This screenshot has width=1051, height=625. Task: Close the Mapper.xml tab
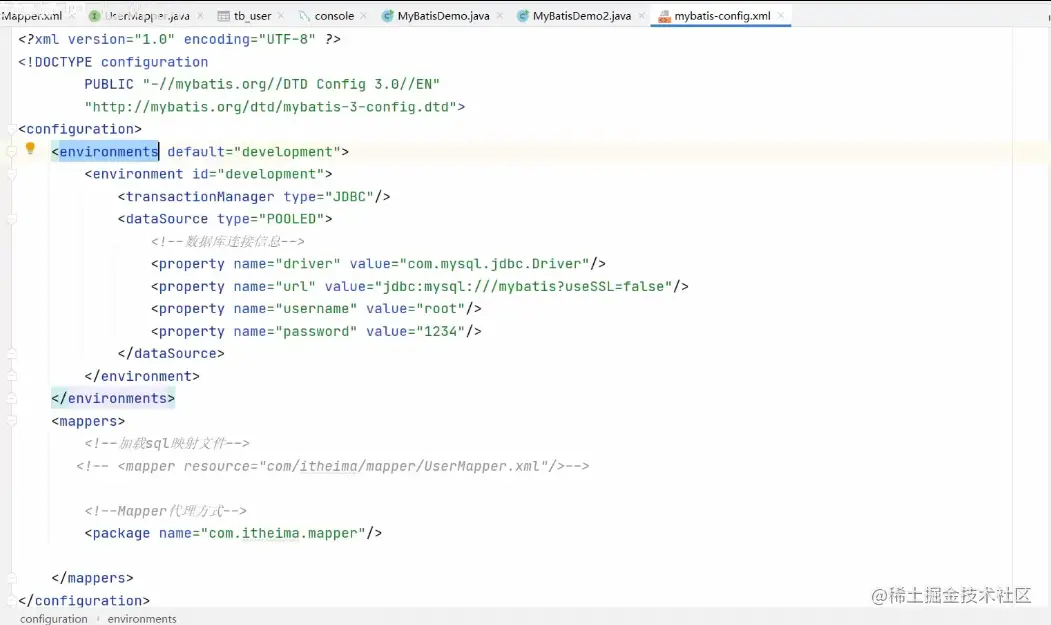tap(72, 15)
